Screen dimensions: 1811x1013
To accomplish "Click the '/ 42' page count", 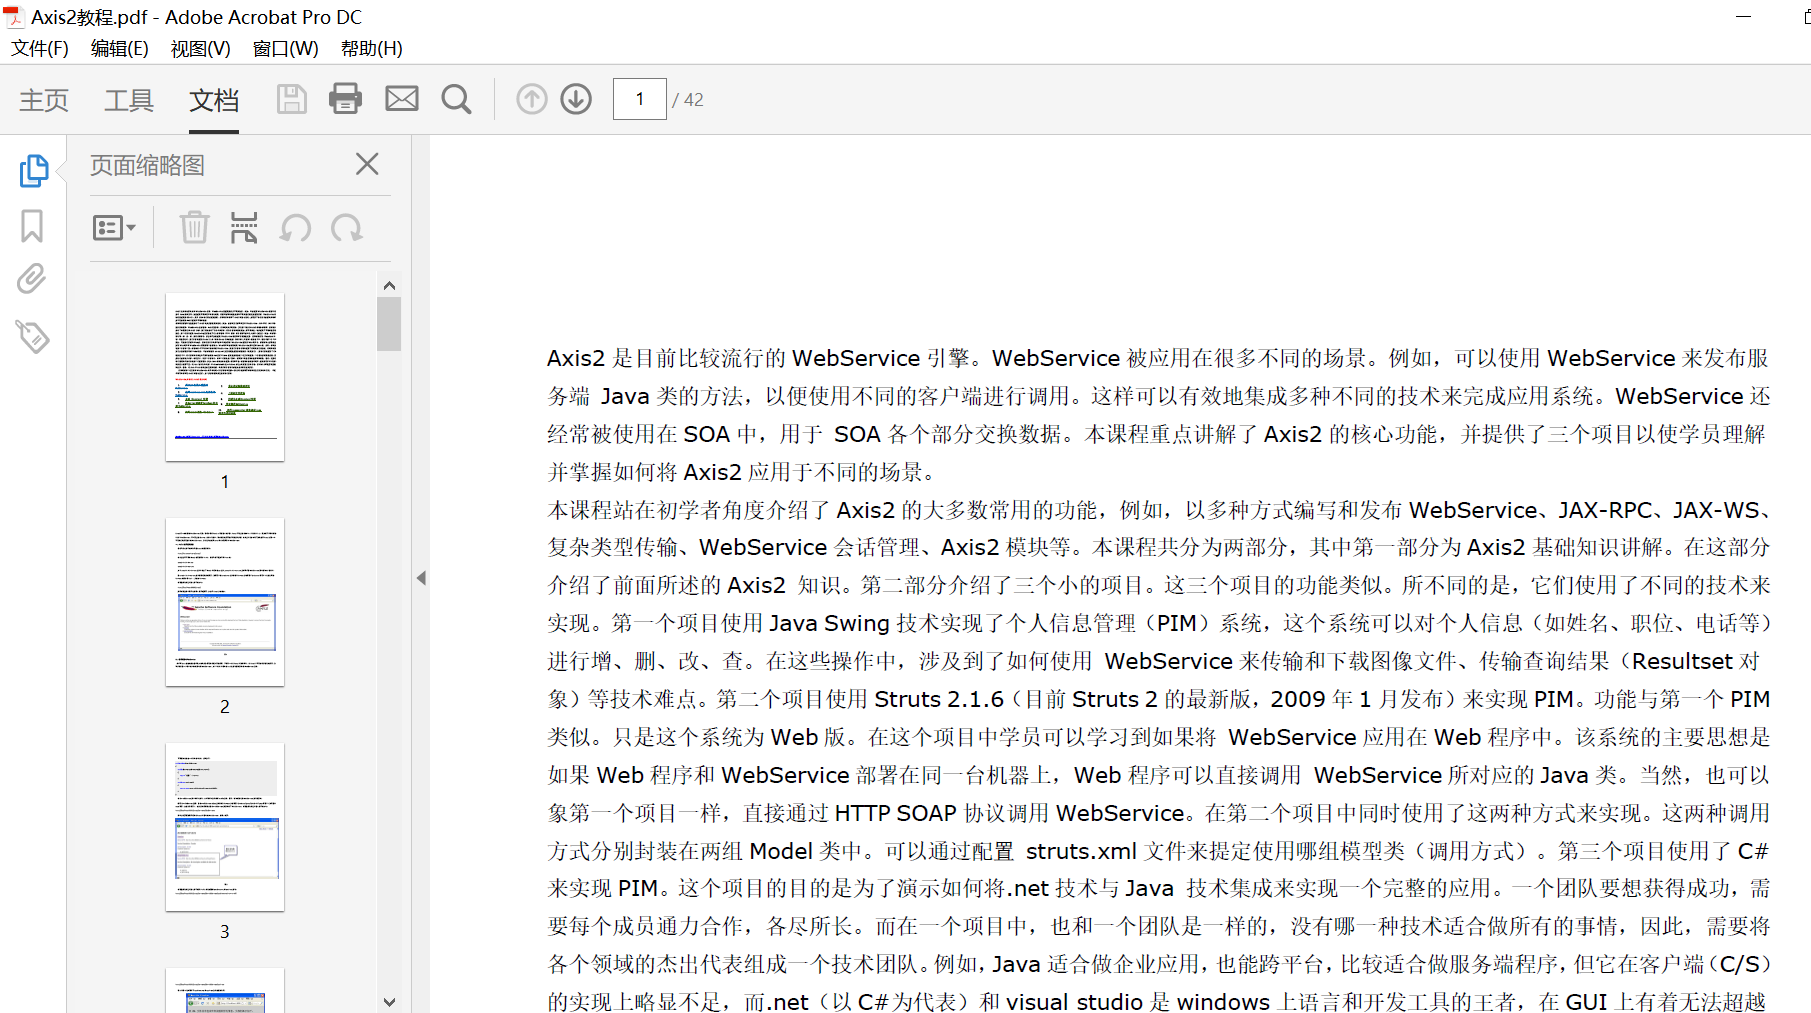I will click(688, 100).
